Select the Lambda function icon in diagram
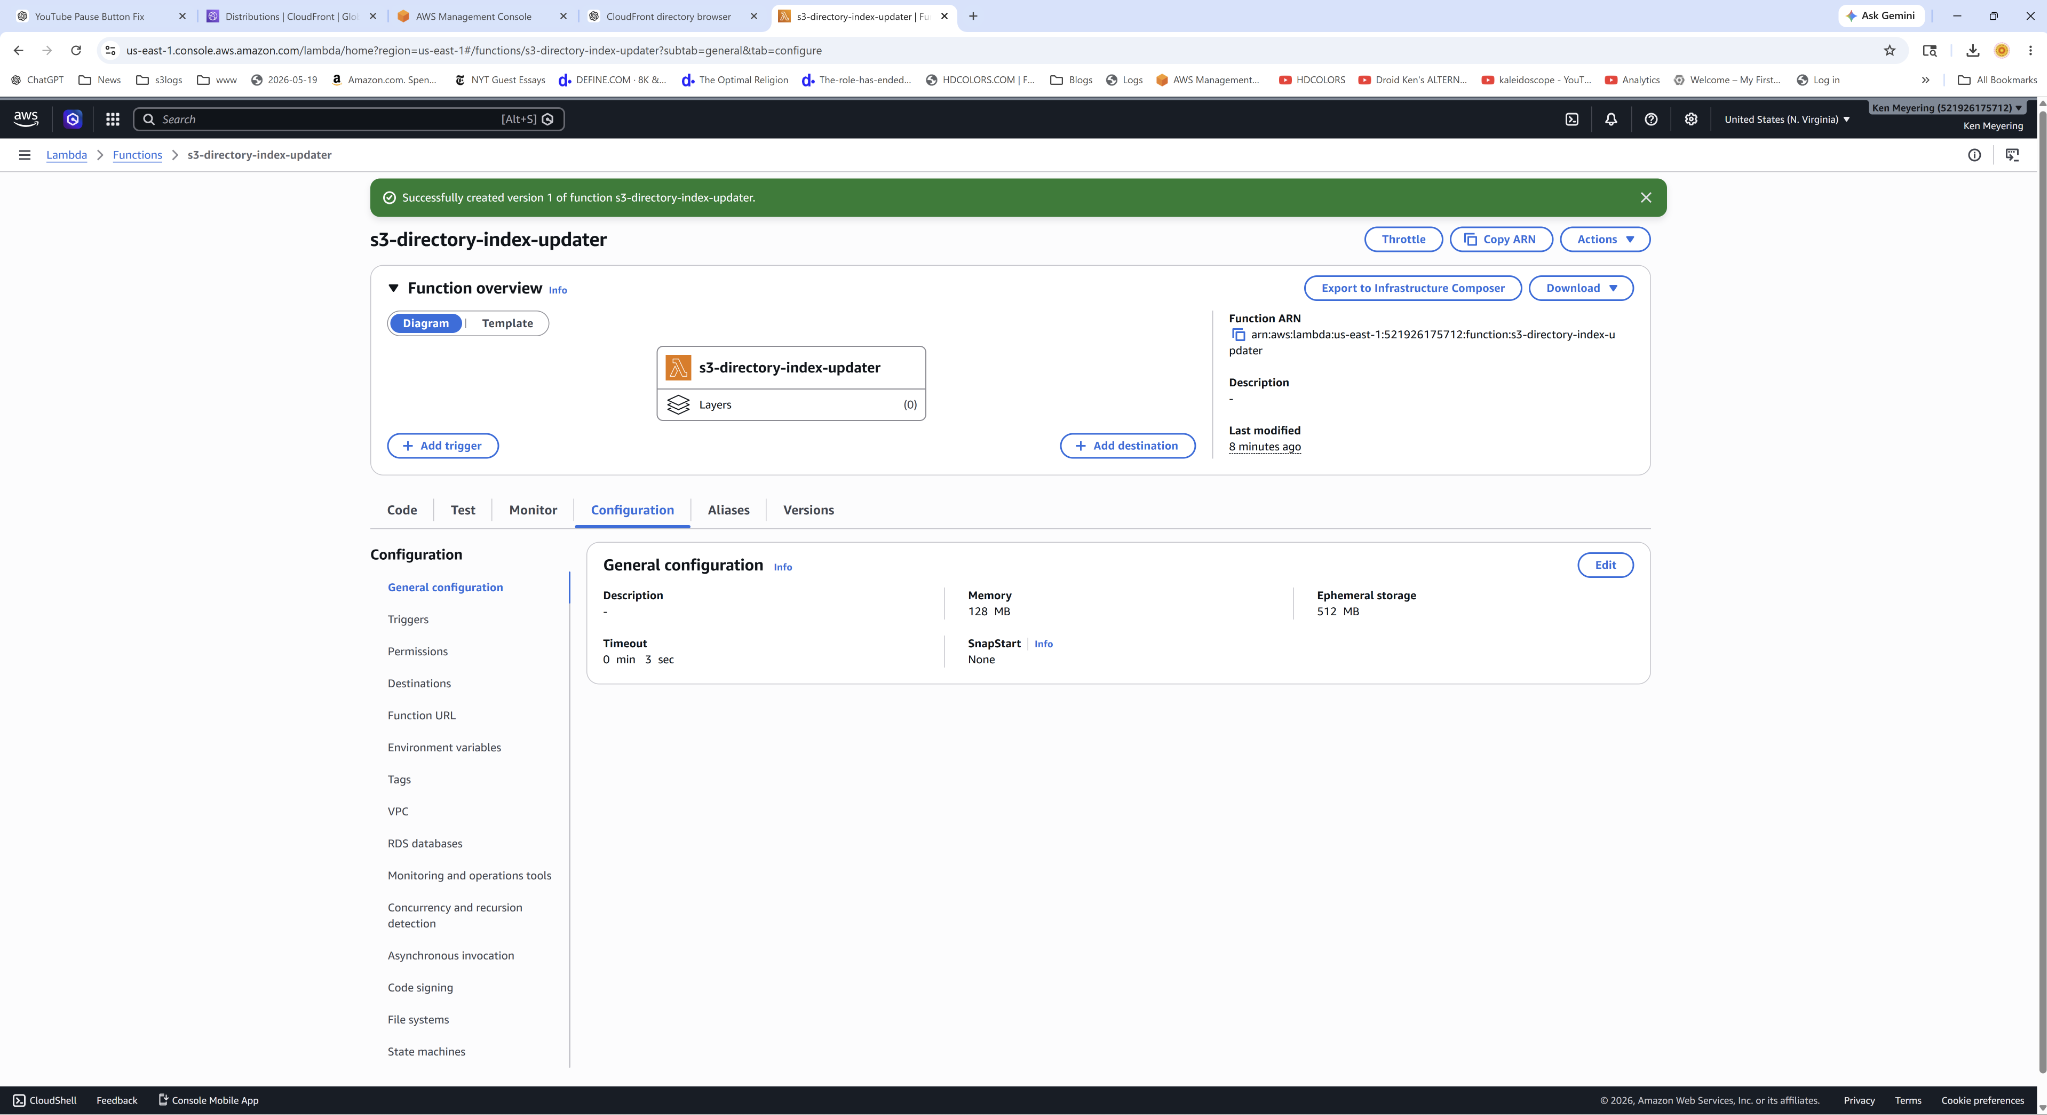Viewport: 2047px width, 1115px height. point(678,368)
